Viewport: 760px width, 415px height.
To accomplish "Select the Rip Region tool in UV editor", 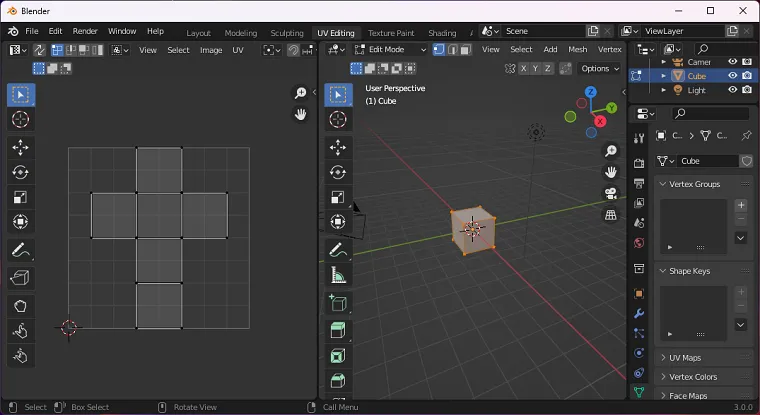I will [x=20, y=278].
